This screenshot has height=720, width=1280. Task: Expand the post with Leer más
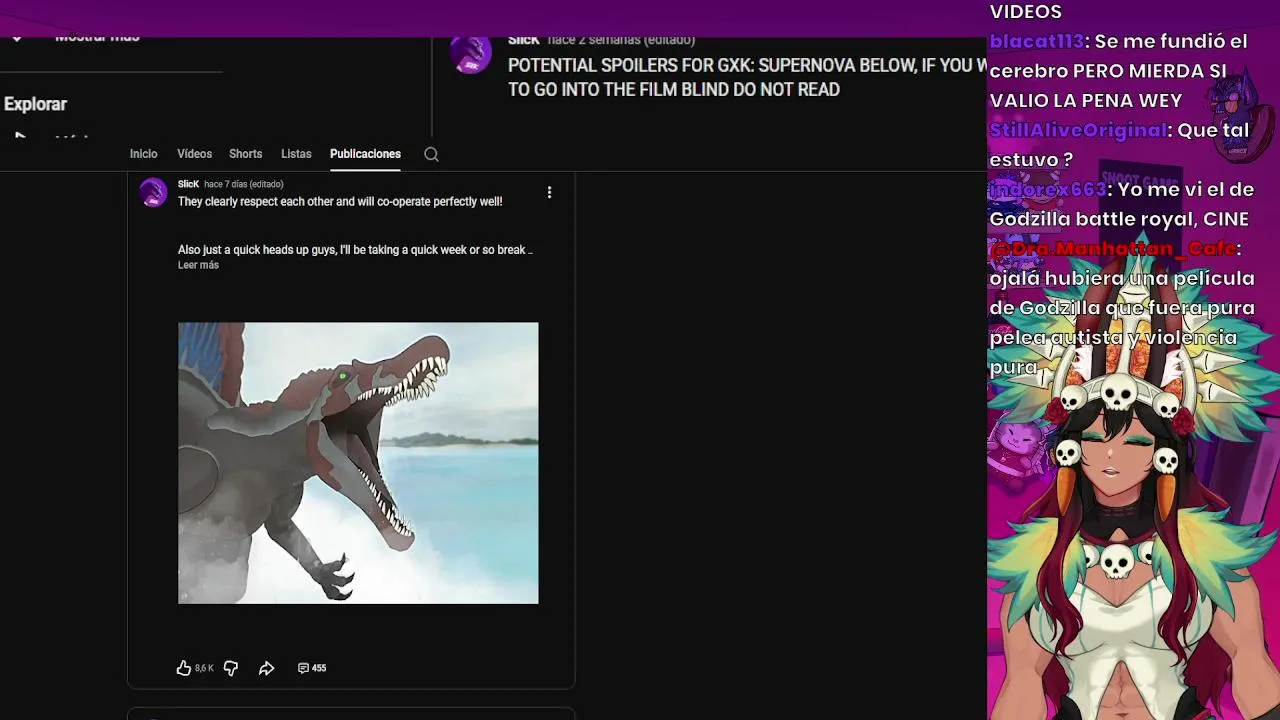pyautogui.click(x=198, y=265)
